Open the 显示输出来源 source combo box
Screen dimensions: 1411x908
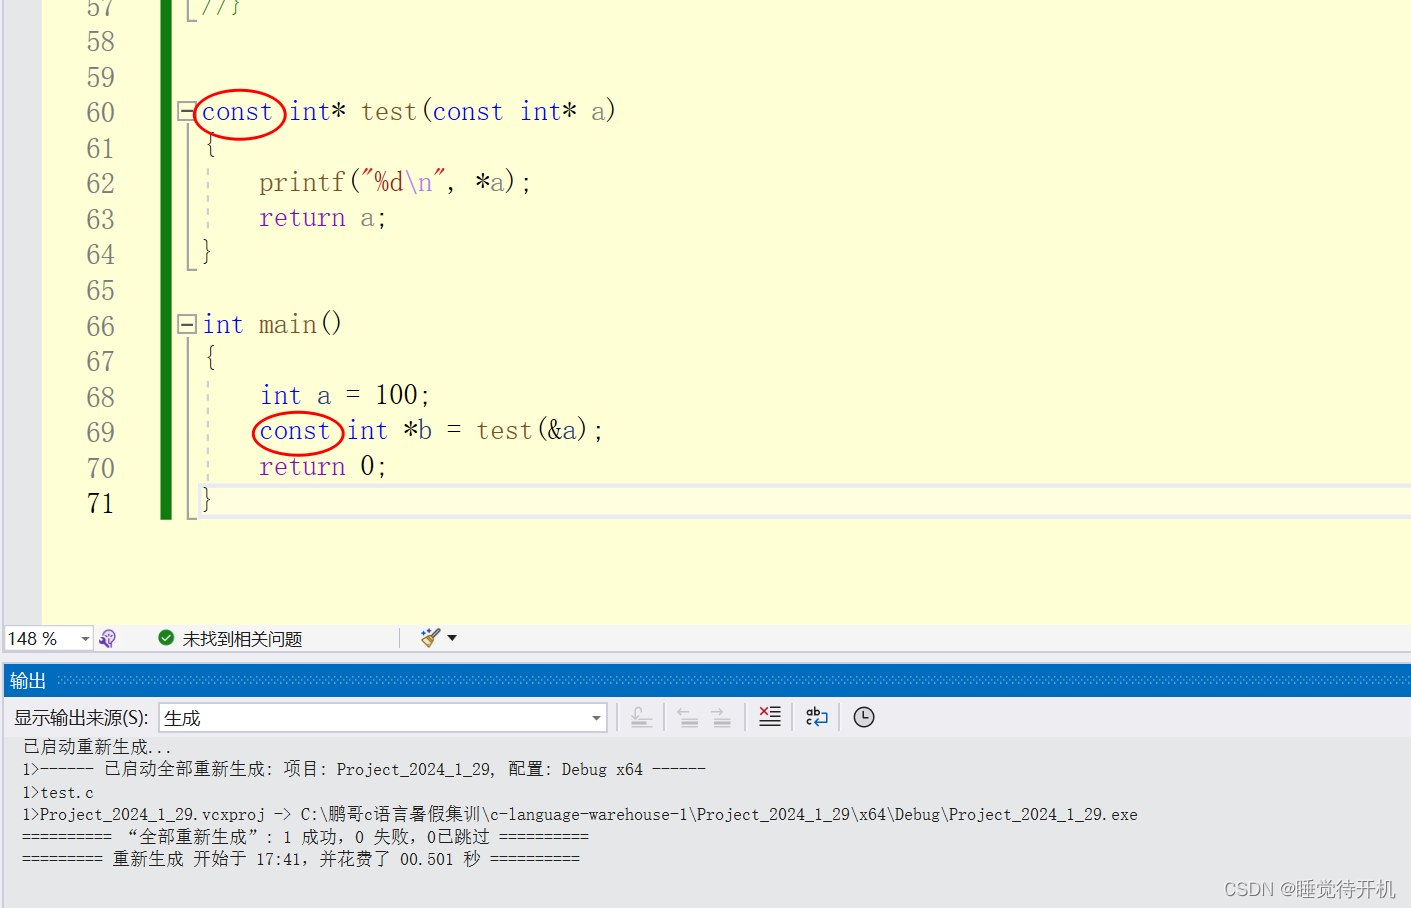click(x=383, y=718)
